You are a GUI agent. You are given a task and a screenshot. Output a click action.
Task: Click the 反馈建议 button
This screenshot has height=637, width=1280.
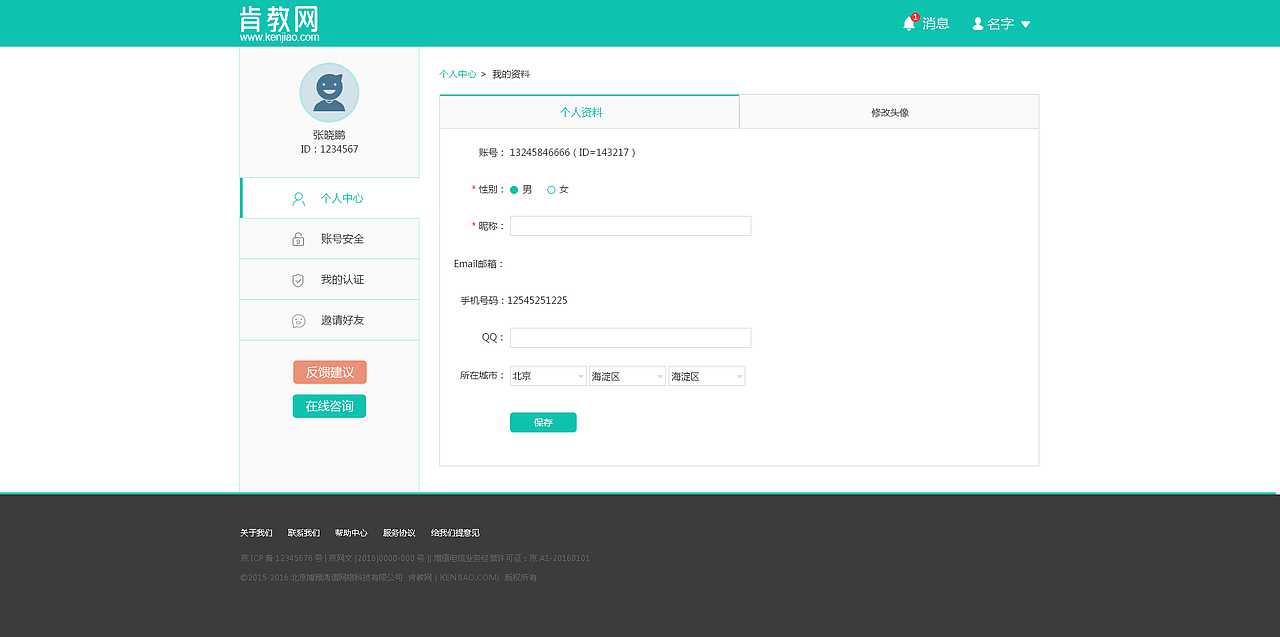pyautogui.click(x=330, y=372)
